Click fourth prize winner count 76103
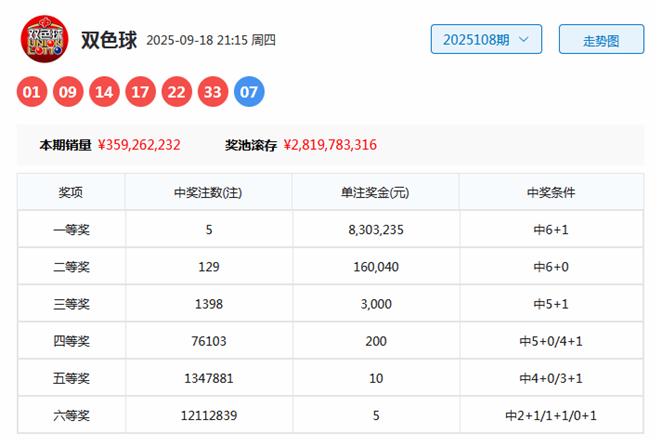 (209, 341)
